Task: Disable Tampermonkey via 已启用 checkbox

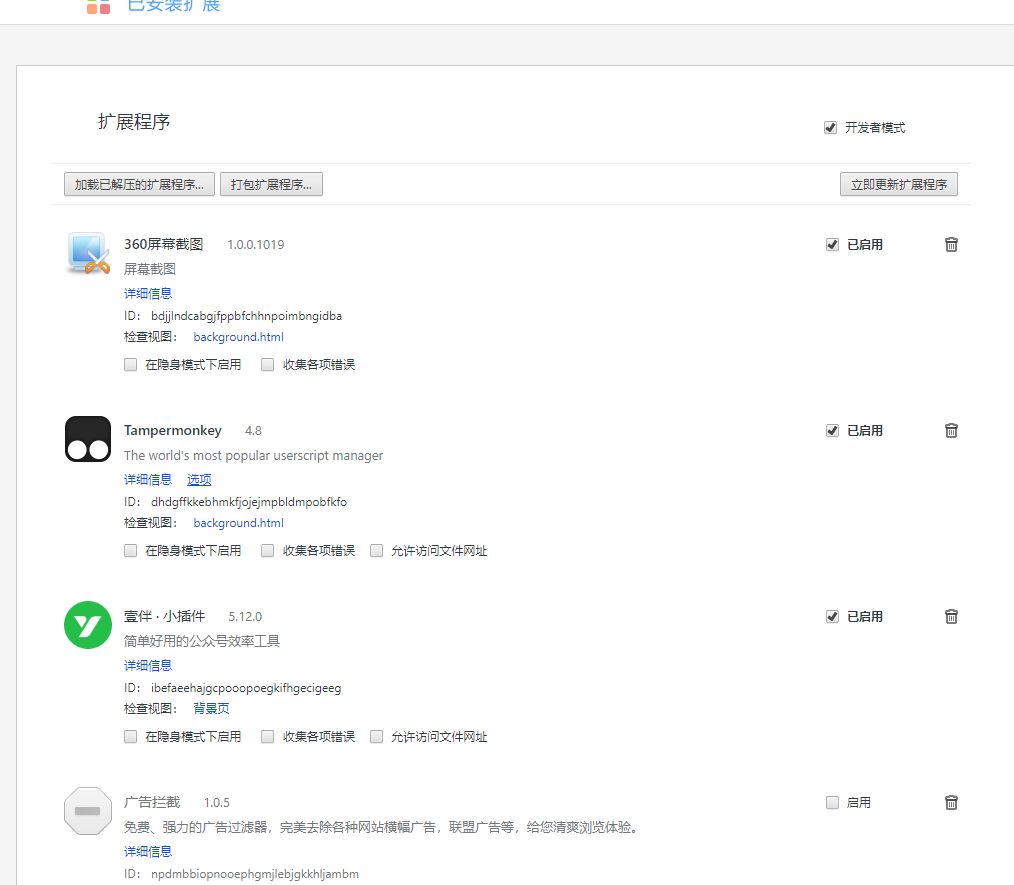Action: pos(832,431)
